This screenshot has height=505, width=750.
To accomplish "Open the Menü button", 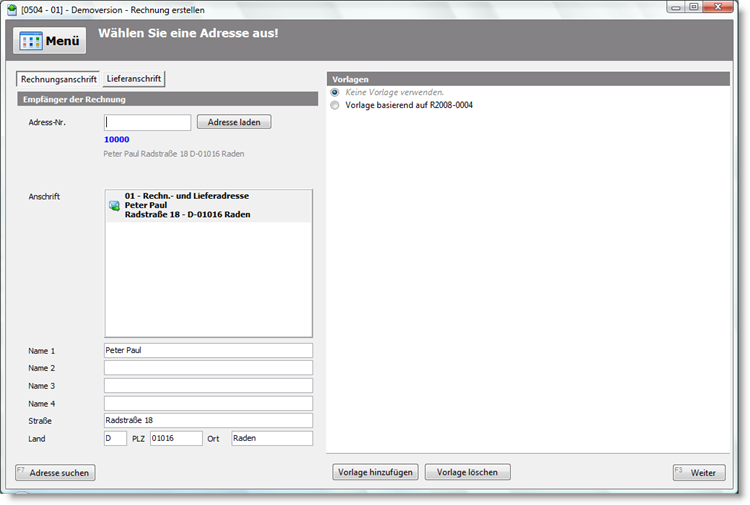I will [49, 41].
